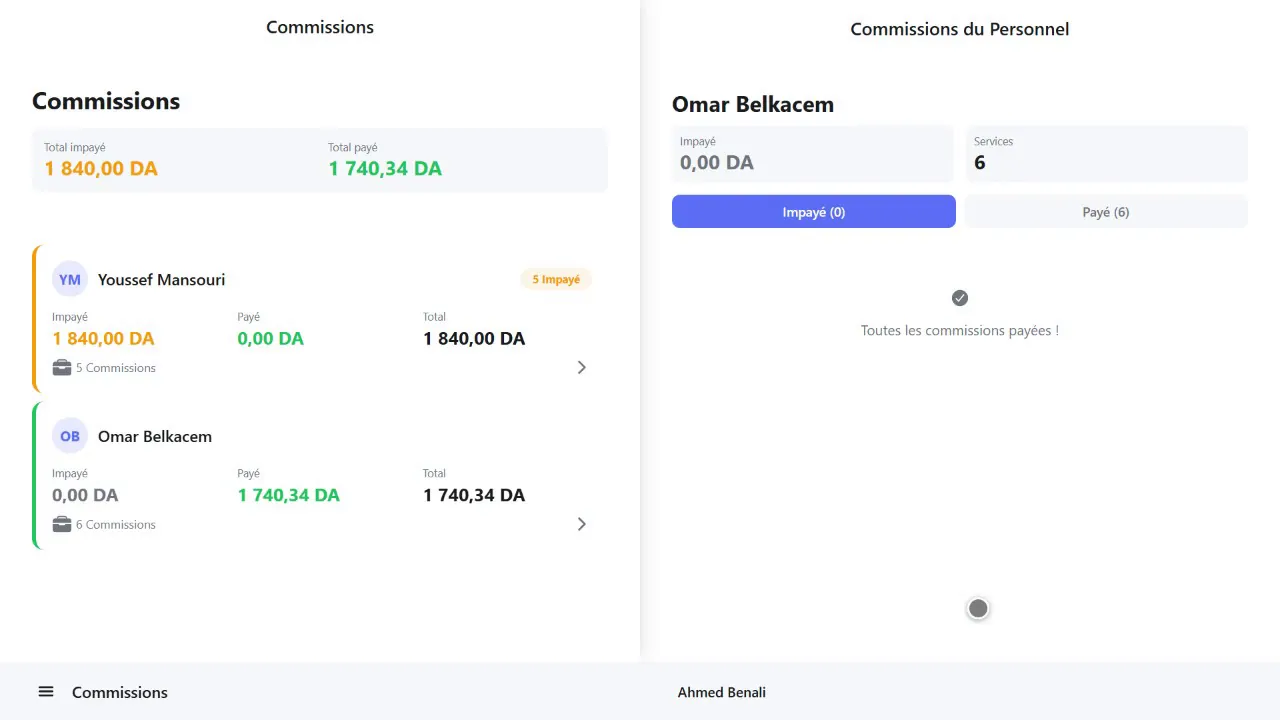
Task: Click Youssef's Payé 0,00 DA amount
Action: [270, 339]
